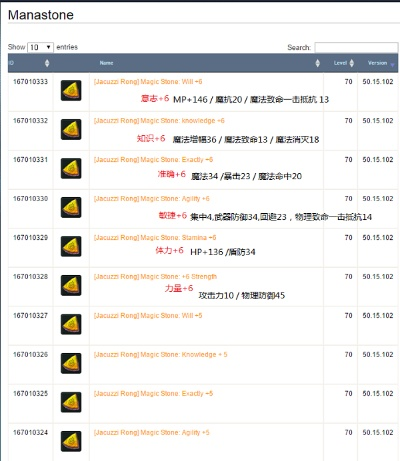Click the ID column header label
Image resolution: width=400 pixels, height=461 pixels.
pos(11,63)
